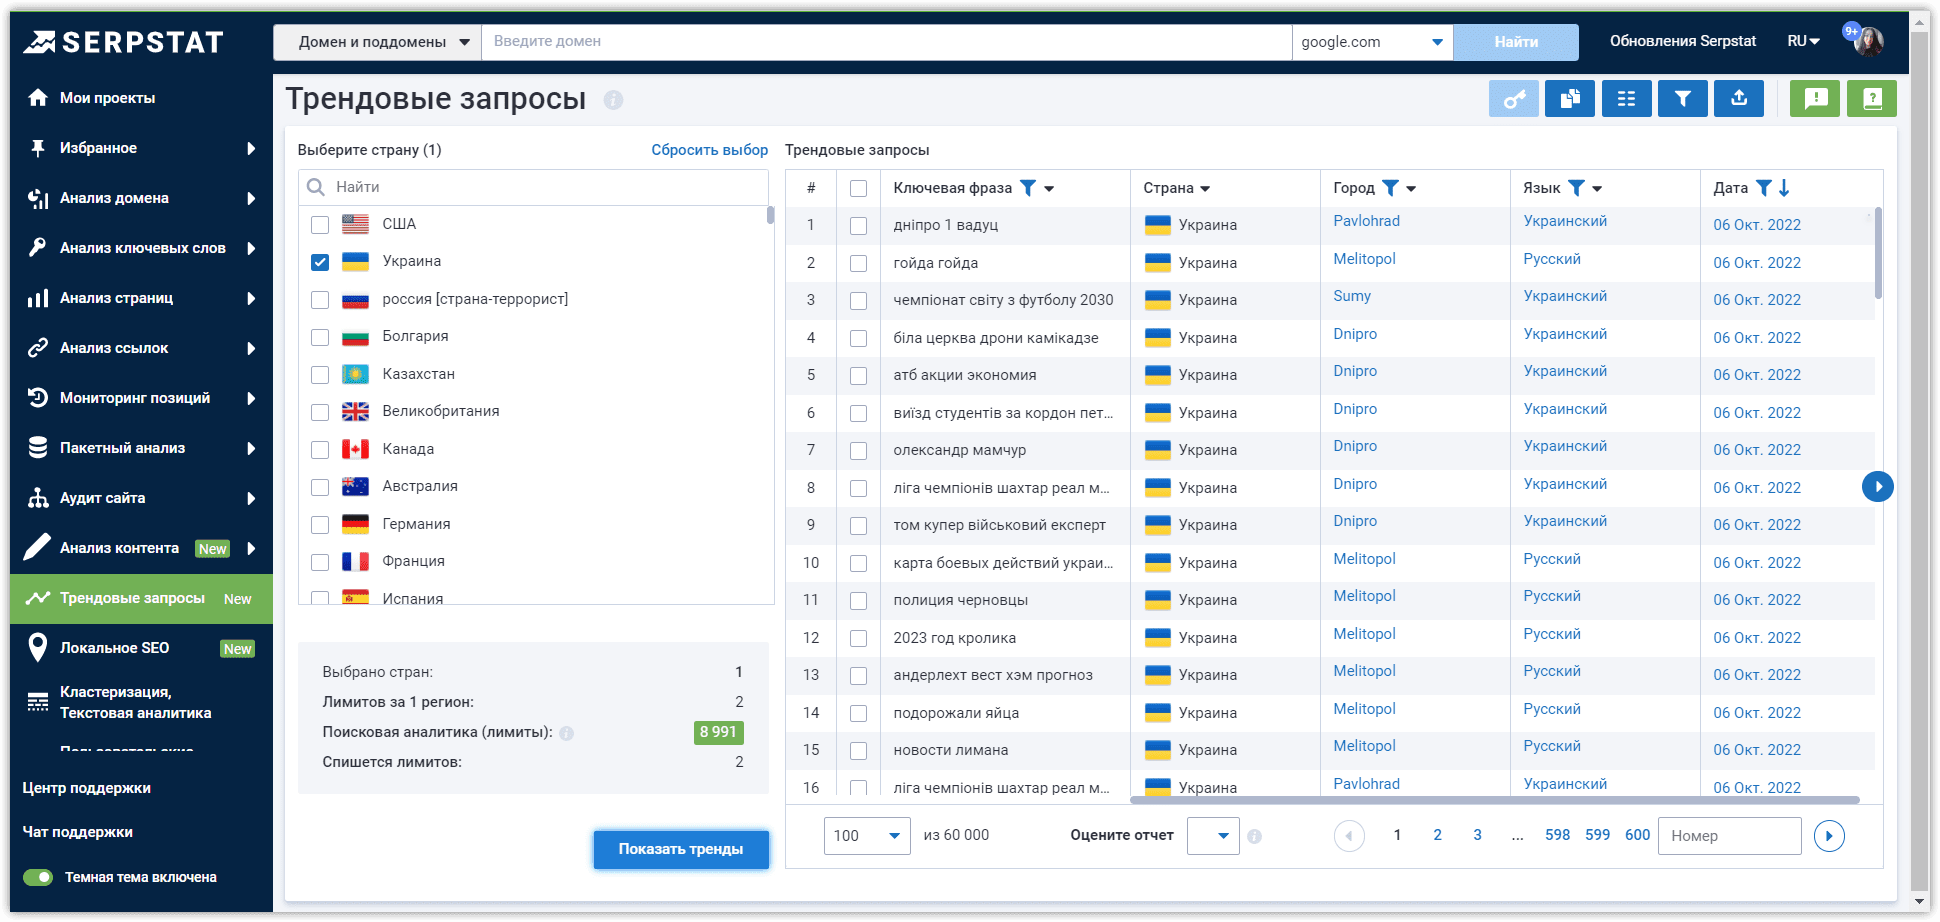
Task: Click the Показать тренды button
Action: (681, 849)
